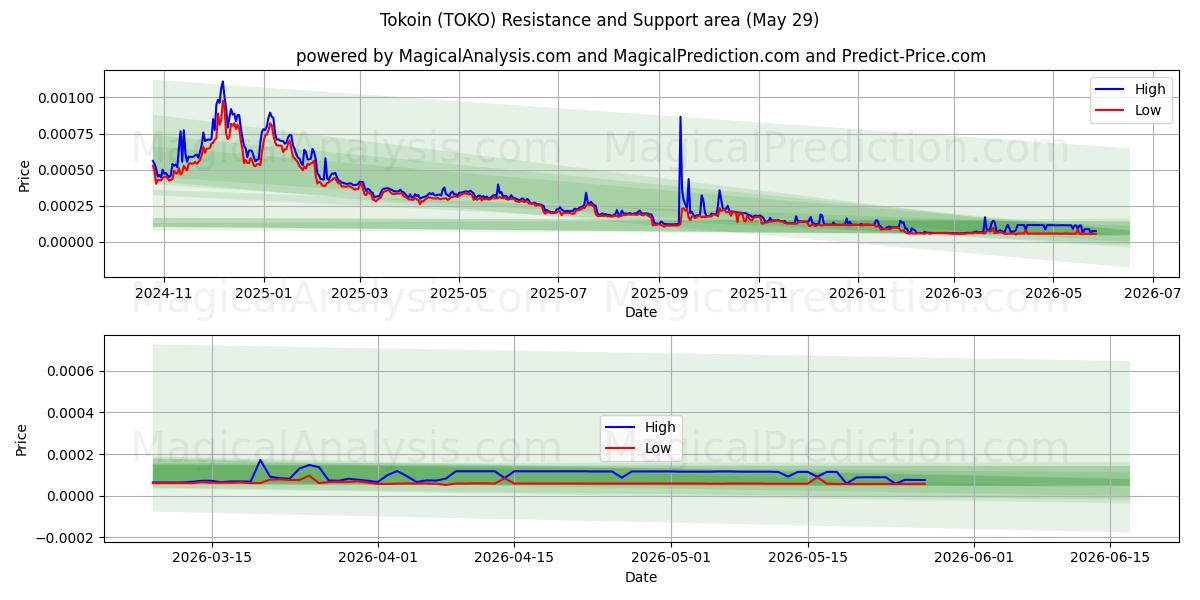
Task: Click the '2026-05-15' x-axis label
Action: [807, 559]
